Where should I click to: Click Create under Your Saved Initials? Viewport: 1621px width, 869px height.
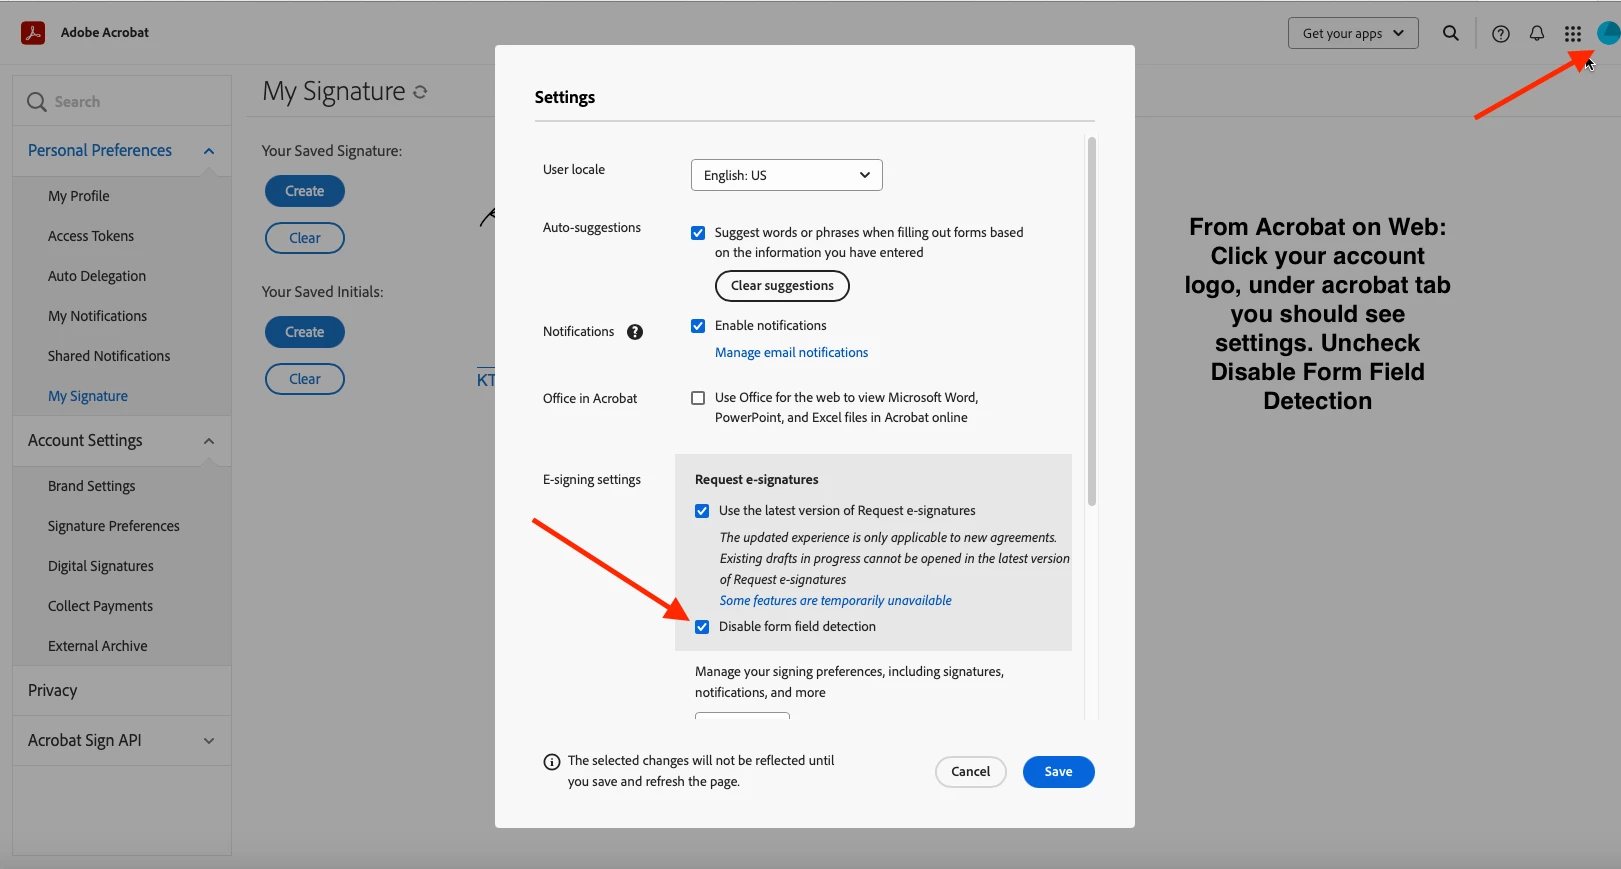[x=305, y=332]
